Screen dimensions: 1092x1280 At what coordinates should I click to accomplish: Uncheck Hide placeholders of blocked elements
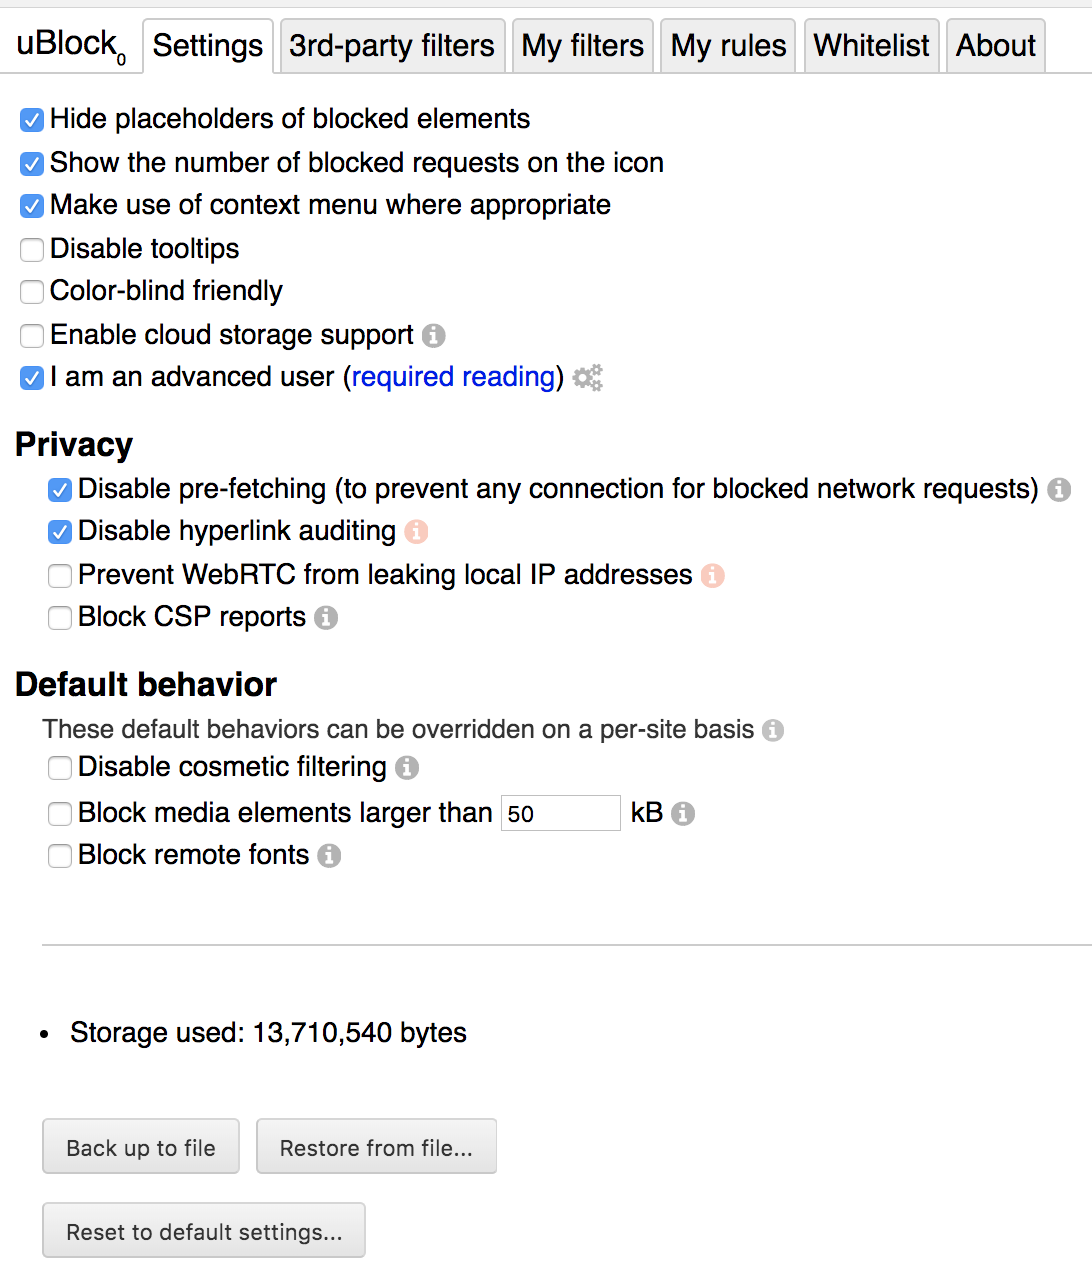coord(31,119)
